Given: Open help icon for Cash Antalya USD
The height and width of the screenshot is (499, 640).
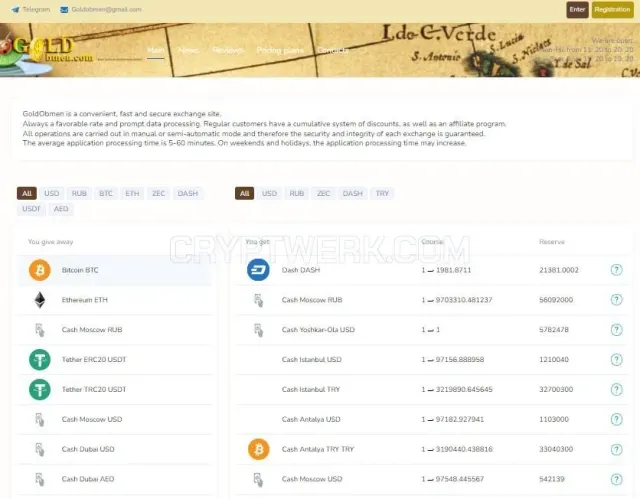Looking at the screenshot, I should tap(616, 419).
